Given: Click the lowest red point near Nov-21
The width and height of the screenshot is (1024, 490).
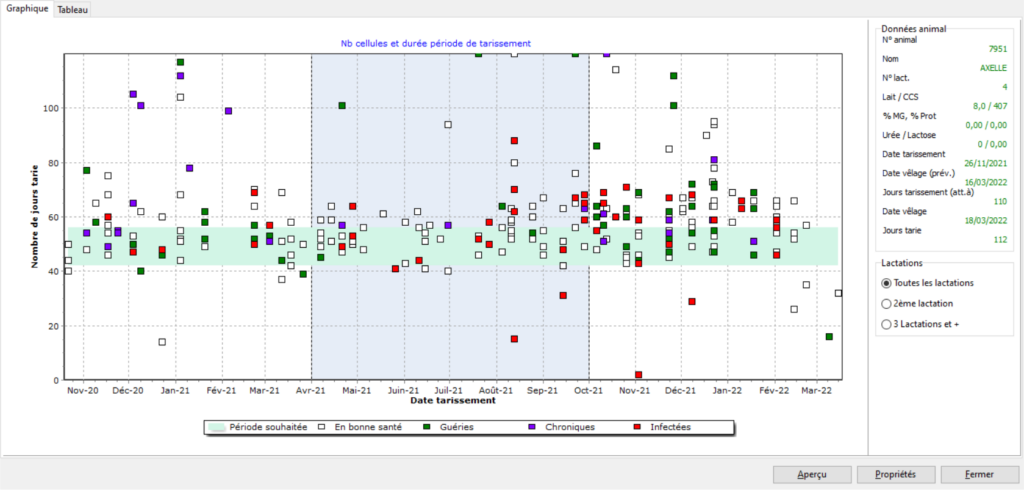Looking at the screenshot, I should tap(638, 375).
